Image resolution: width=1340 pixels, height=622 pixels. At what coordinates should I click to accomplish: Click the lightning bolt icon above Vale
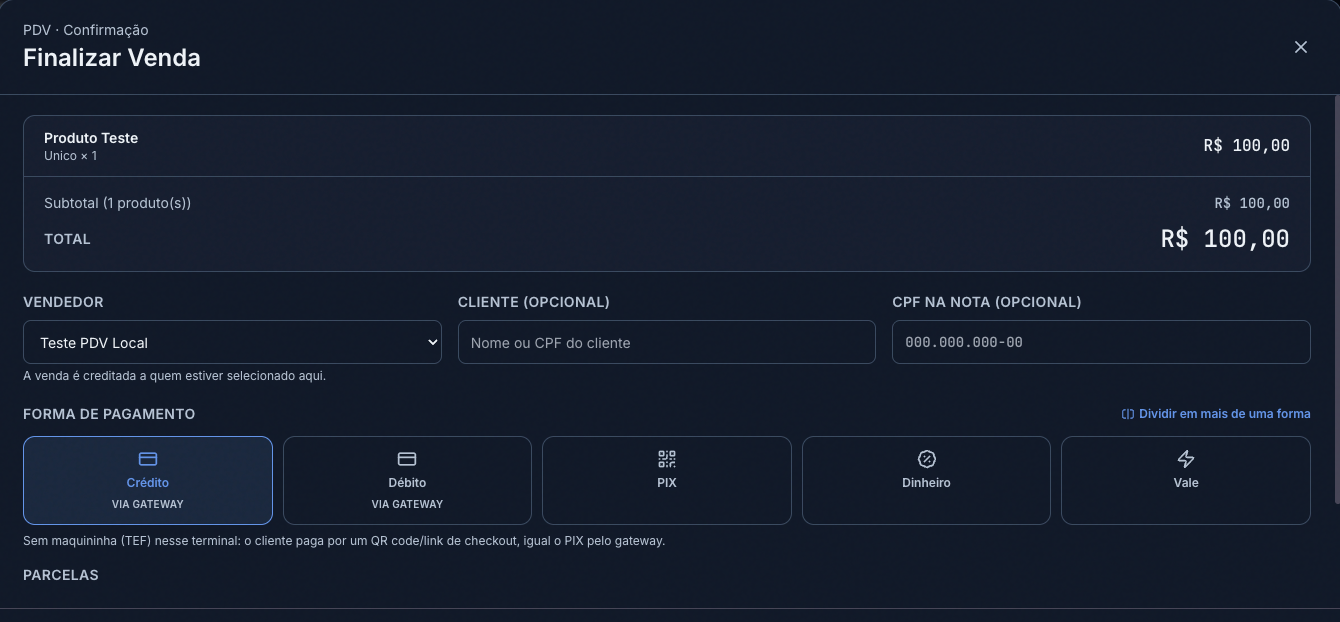[1186, 459]
